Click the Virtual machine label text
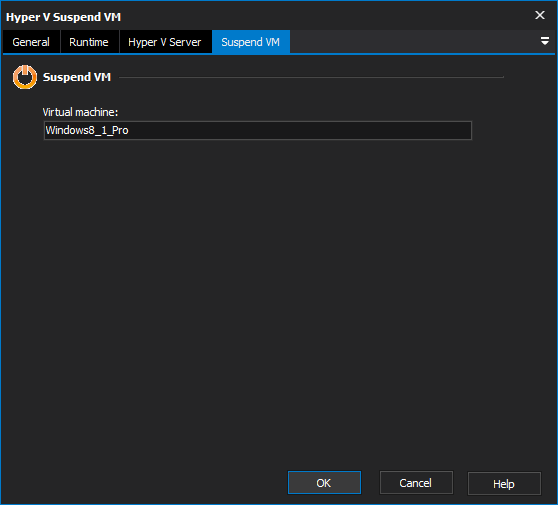558x505 pixels. click(80, 112)
